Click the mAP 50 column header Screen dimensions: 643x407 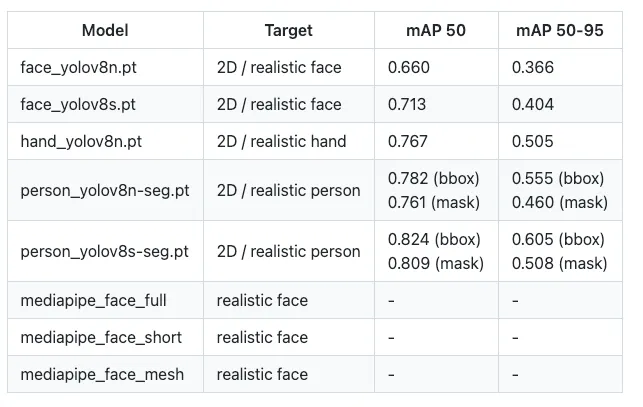click(x=436, y=31)
